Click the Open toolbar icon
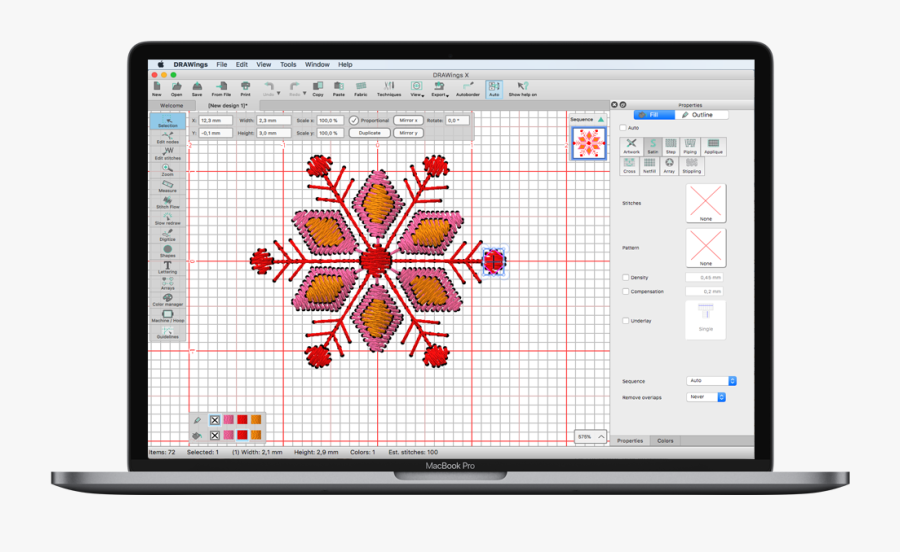Screen dimensions: 900x552 pyautogui.click(x=176, y=89)
